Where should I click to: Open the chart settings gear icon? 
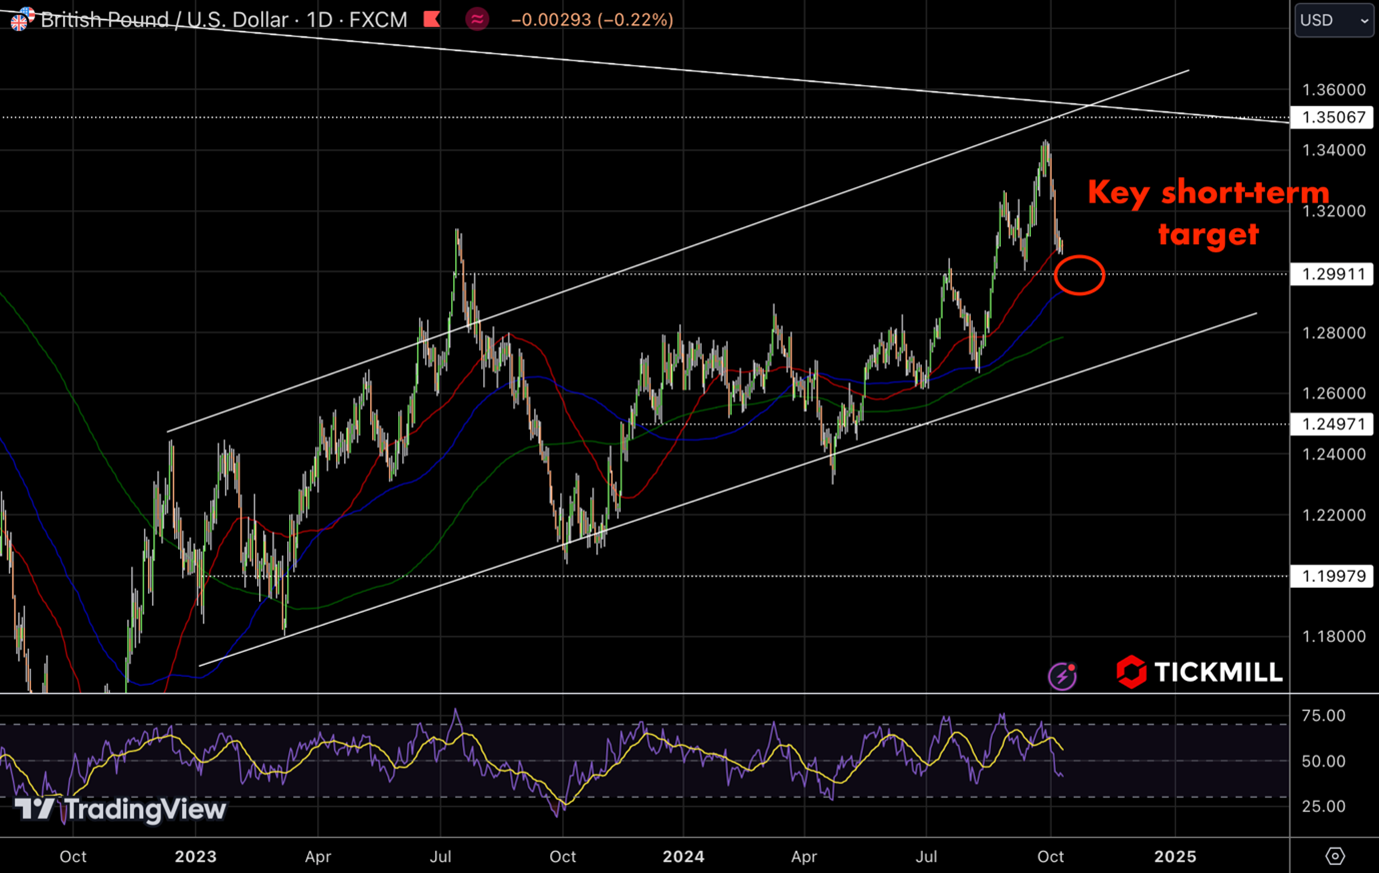pyautogui.click(x=1334, y=856)
